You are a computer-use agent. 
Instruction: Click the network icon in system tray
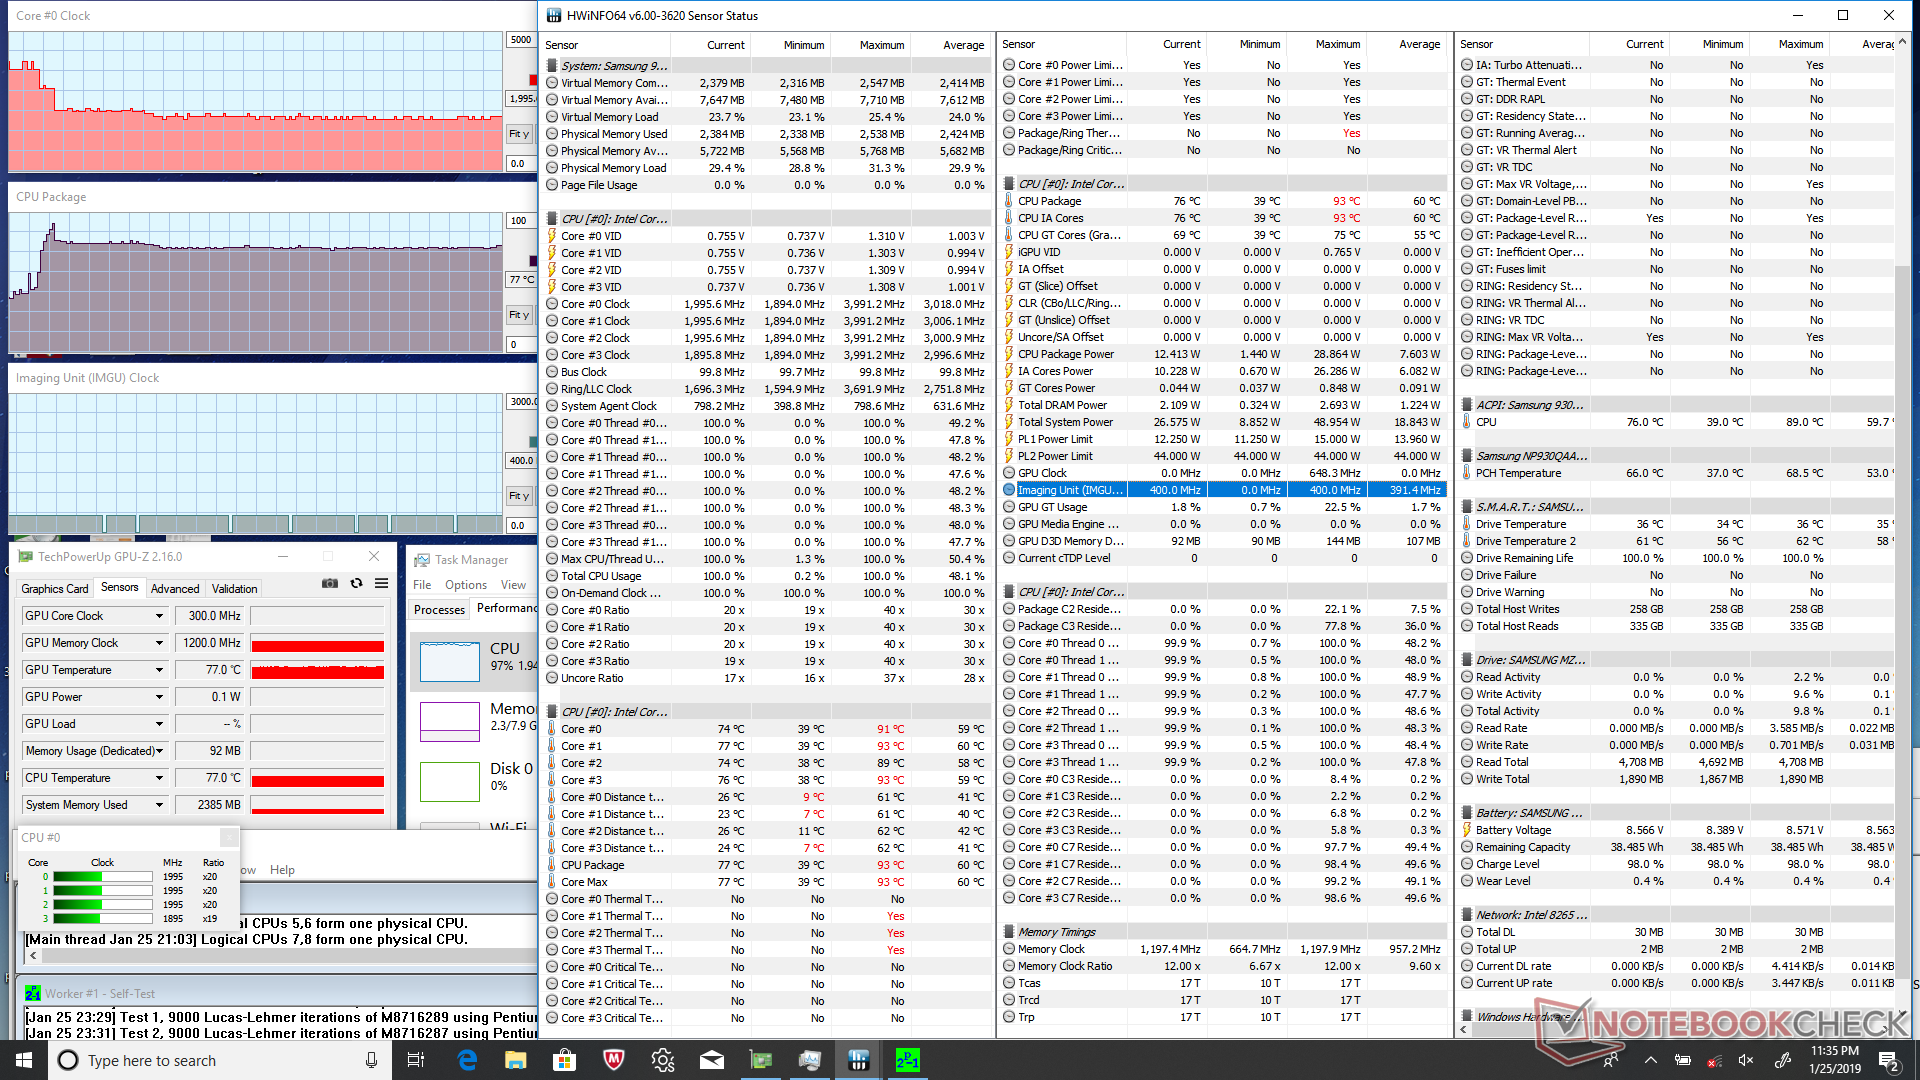pyautogui.click(x=1715, y=1060)
